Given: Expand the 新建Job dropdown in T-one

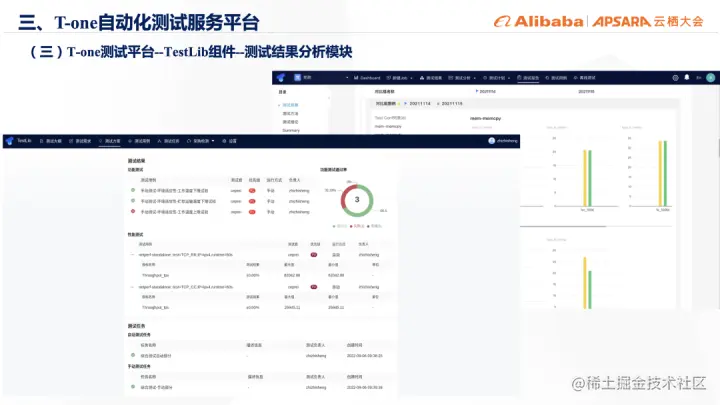Looking at the screenshot, I should point(399,78).
